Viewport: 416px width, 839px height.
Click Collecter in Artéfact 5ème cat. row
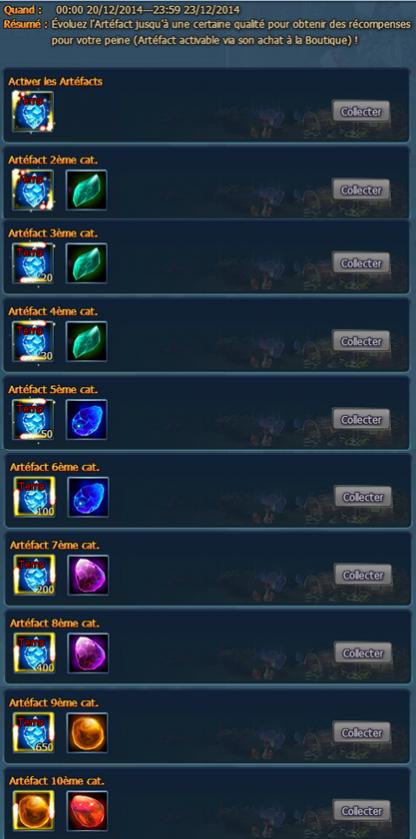pos(361,420)
